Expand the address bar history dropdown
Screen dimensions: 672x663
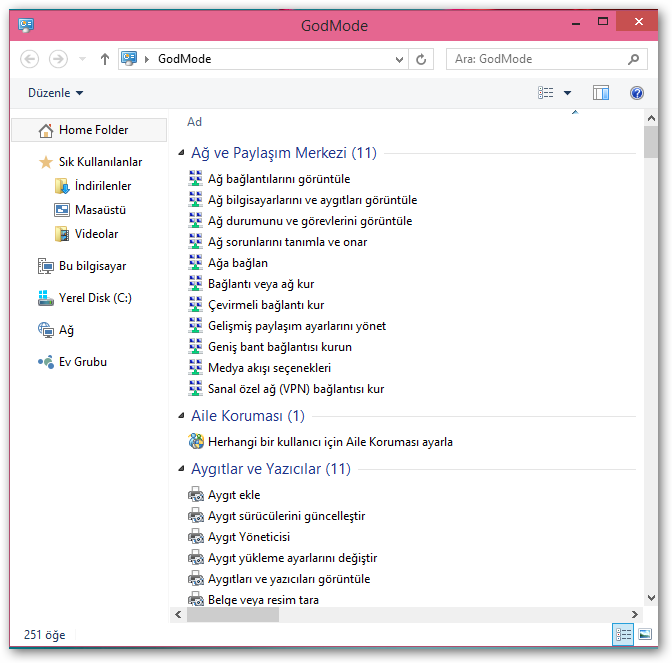pyautogui.click(x=399, y=59)
